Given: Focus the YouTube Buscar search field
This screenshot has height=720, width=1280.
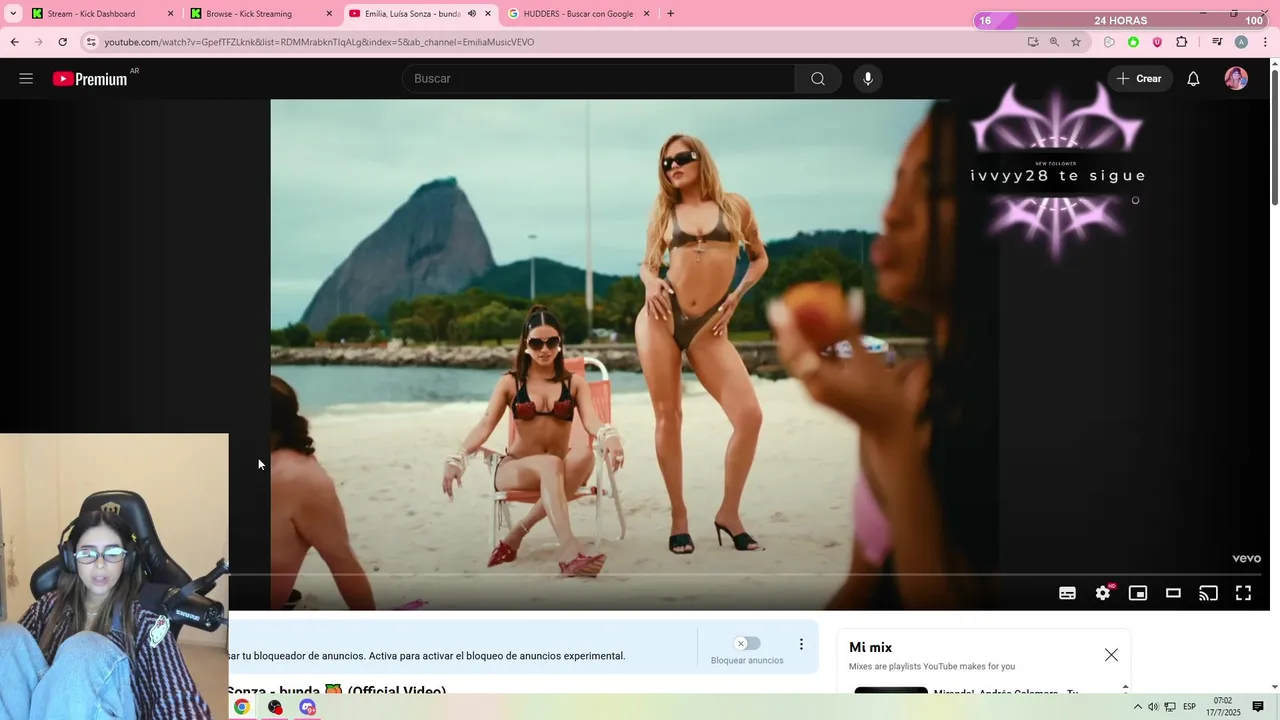Looking at the screenshot, I should [598, 79].
